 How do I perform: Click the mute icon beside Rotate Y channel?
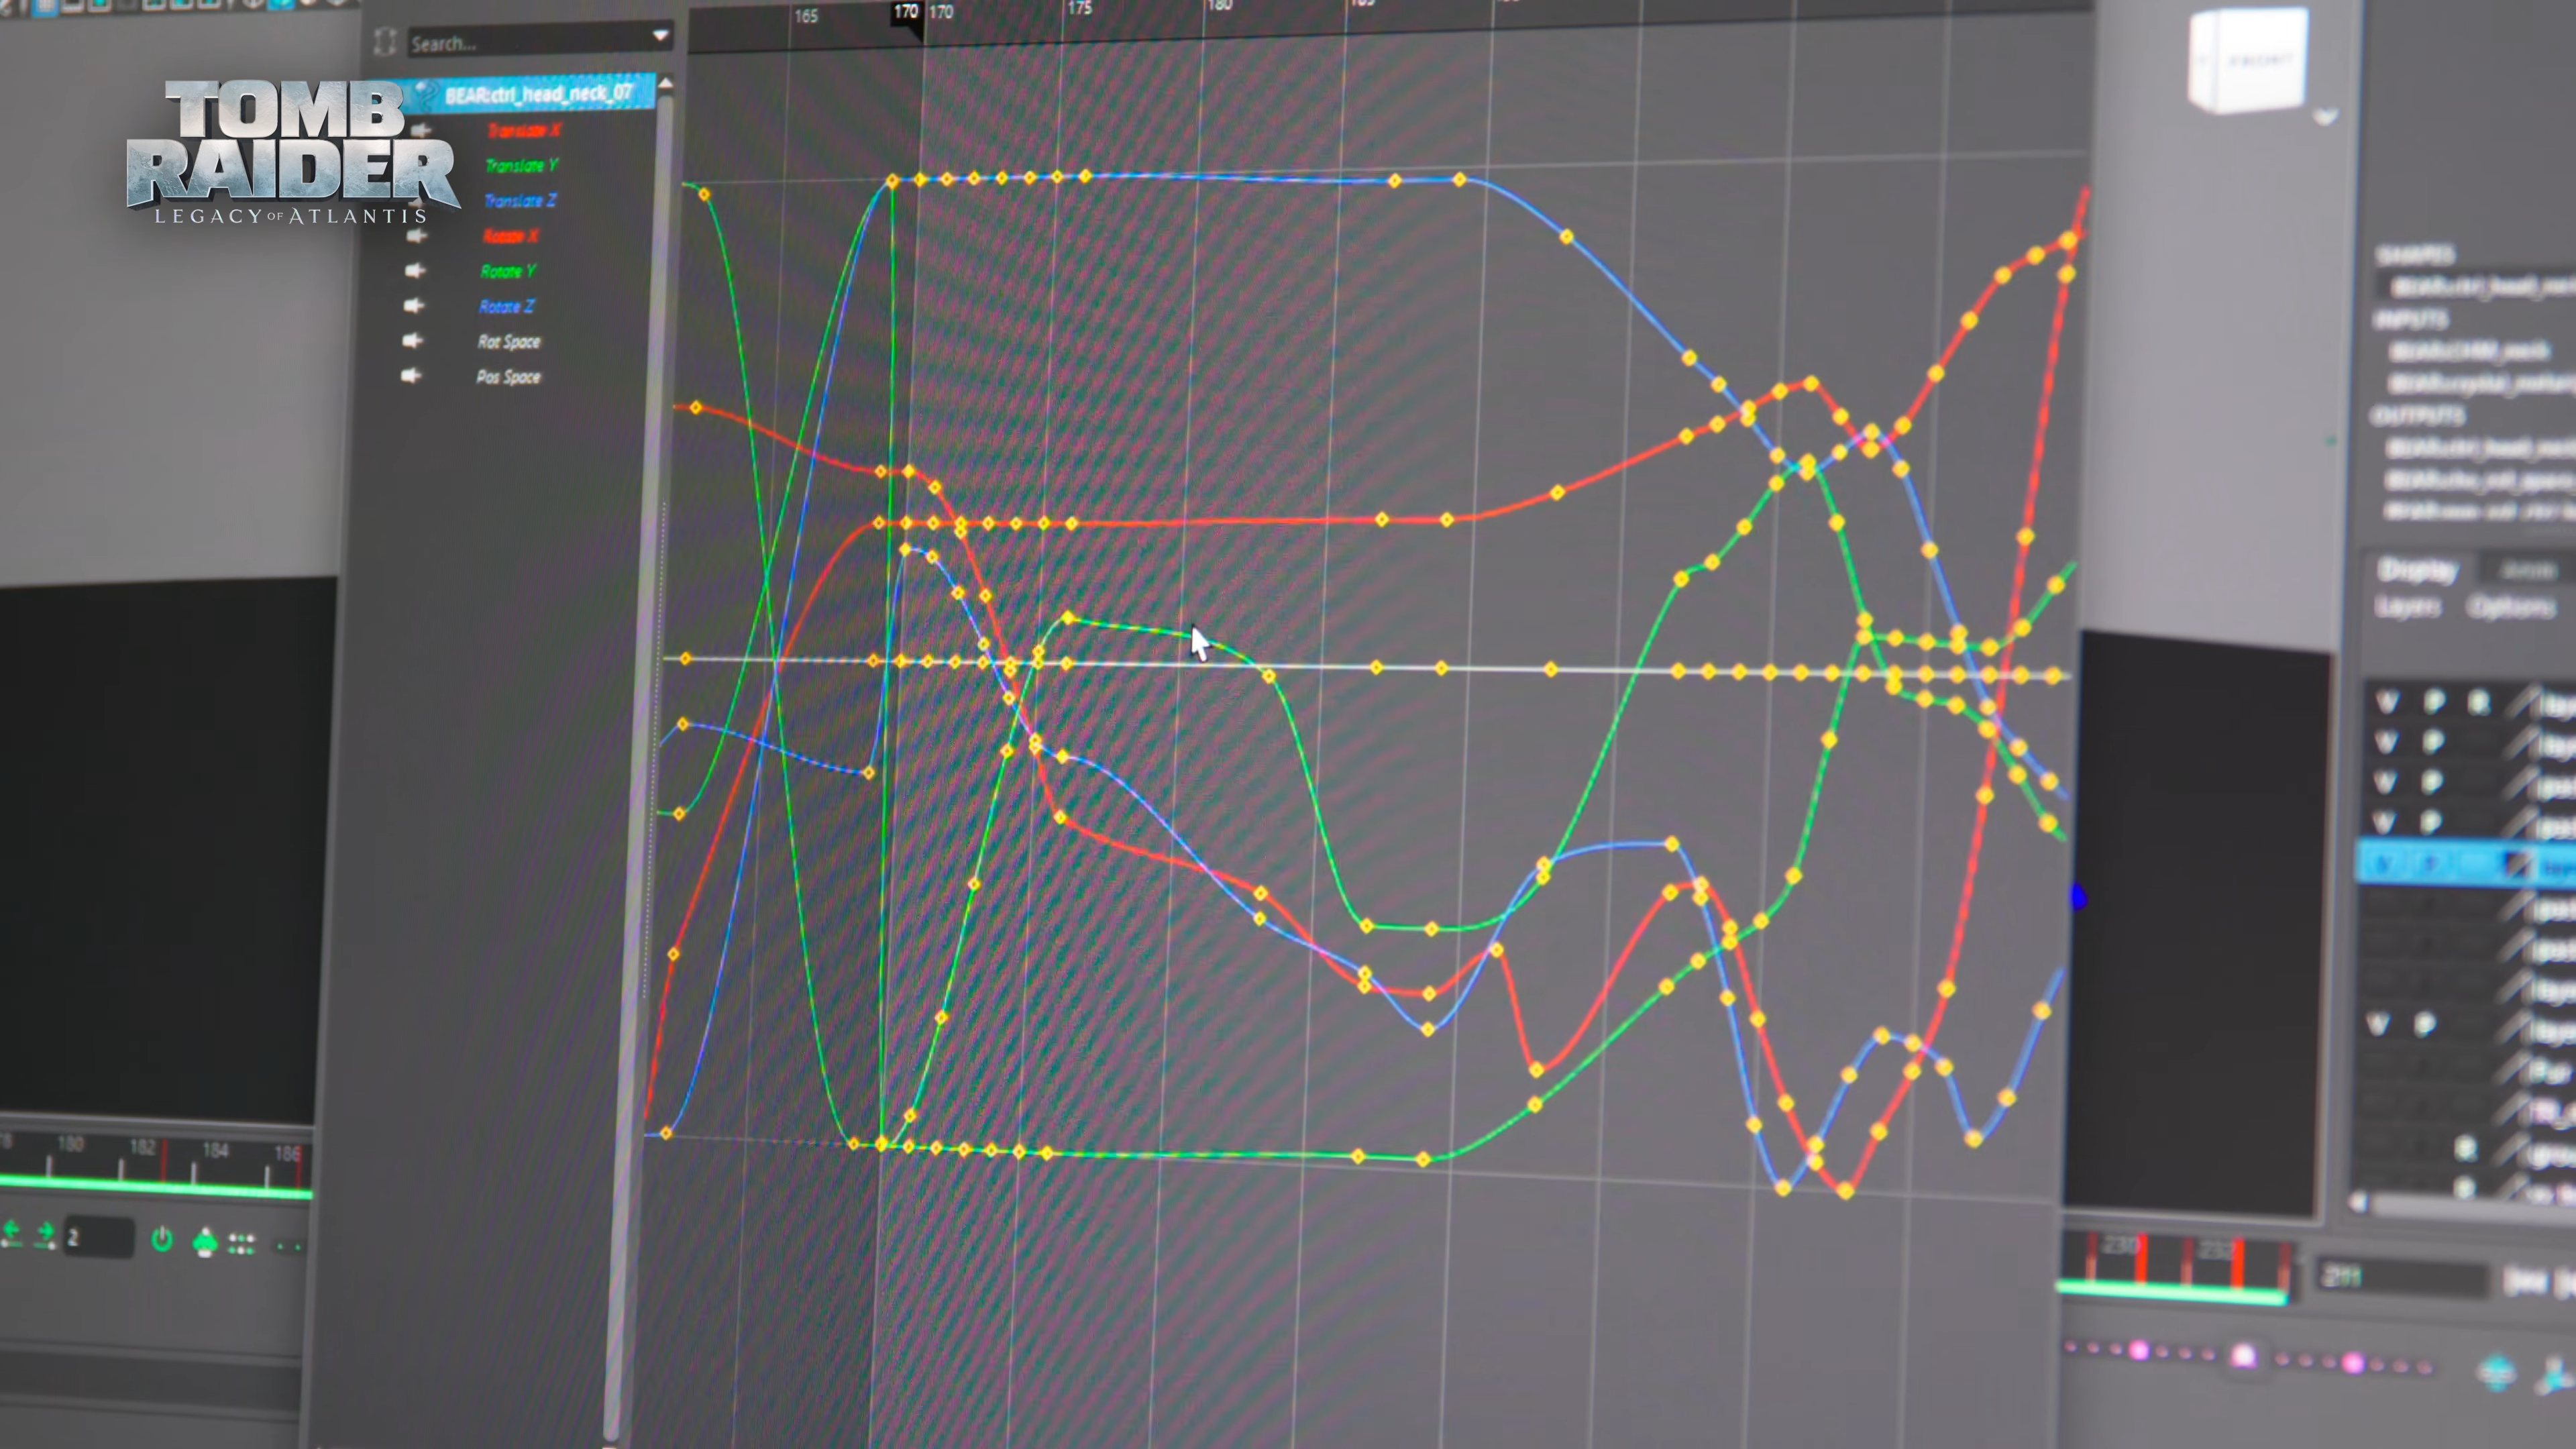click(414, 270)
